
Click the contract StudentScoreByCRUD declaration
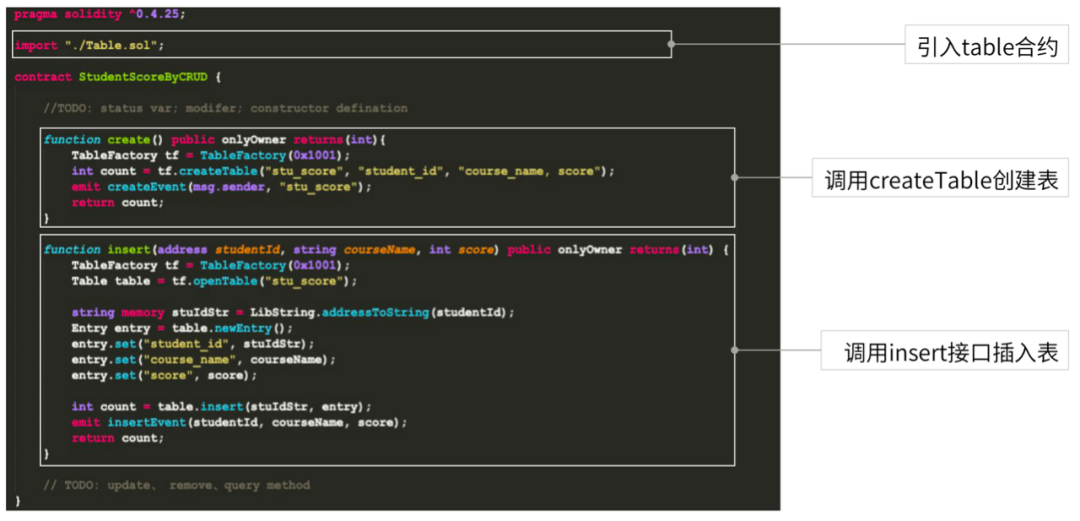click(x=117, y=76)
